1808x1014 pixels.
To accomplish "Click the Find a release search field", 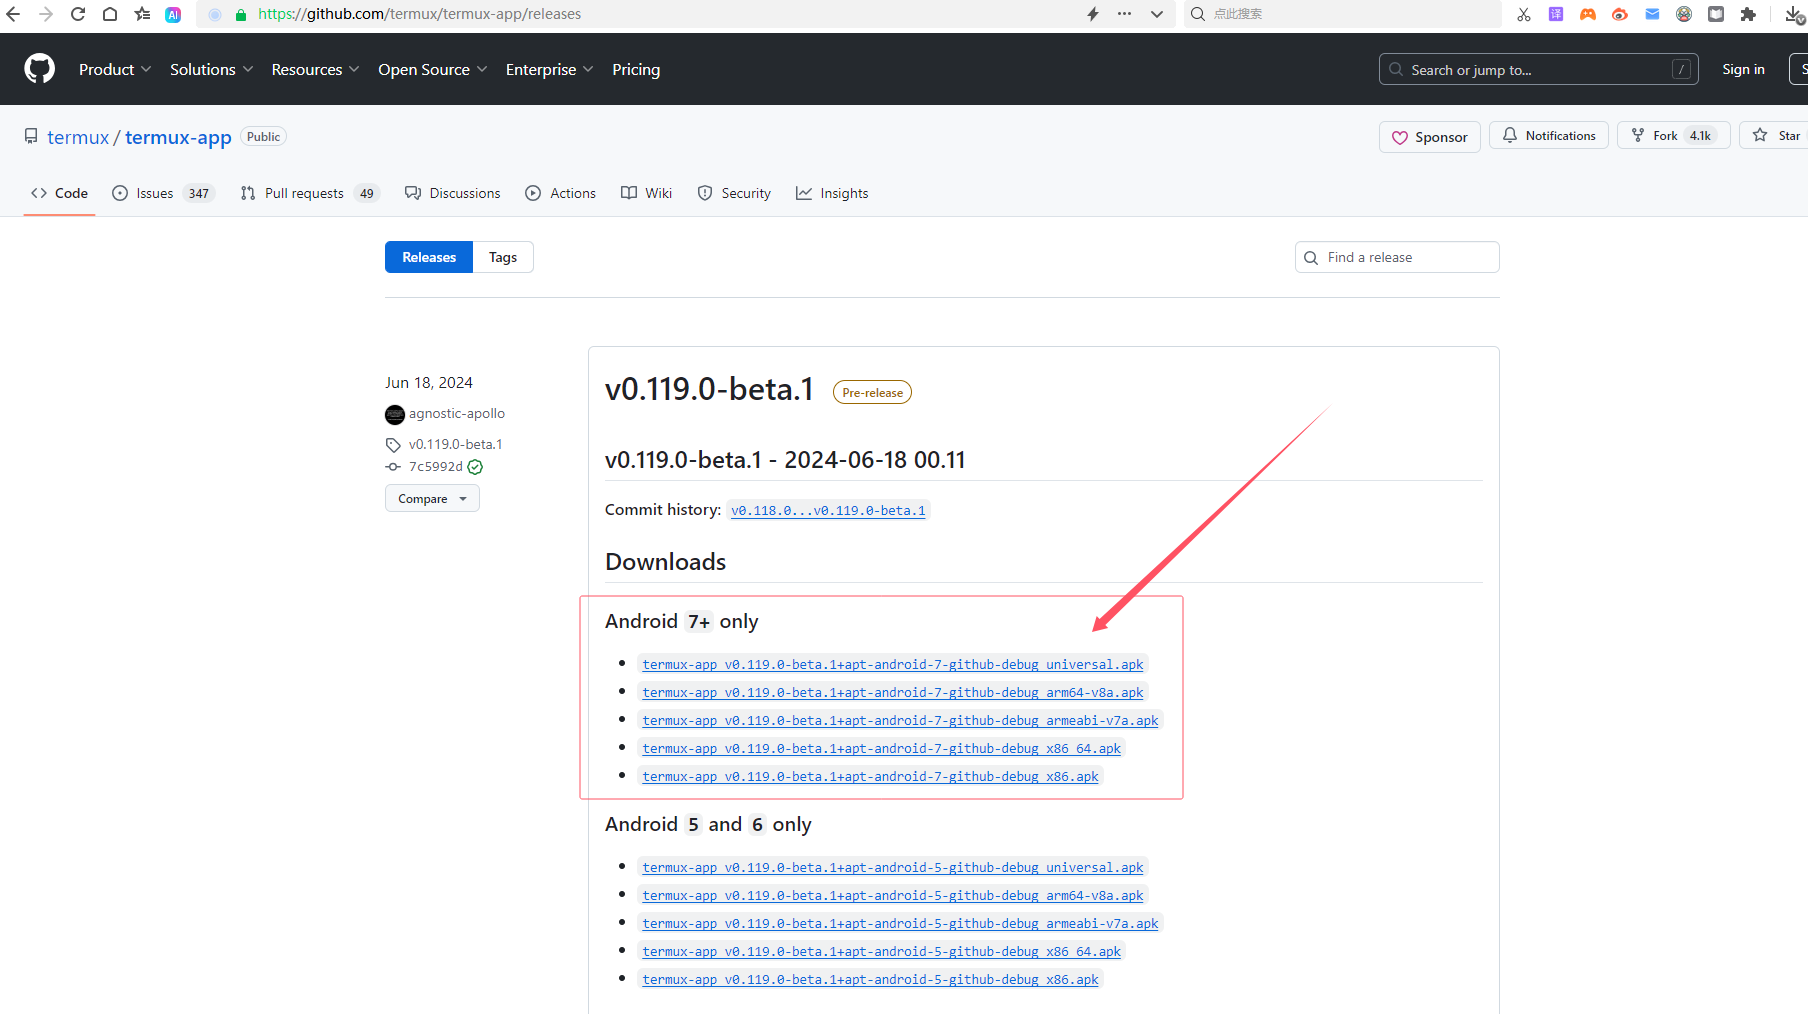I will point(1397,257).
